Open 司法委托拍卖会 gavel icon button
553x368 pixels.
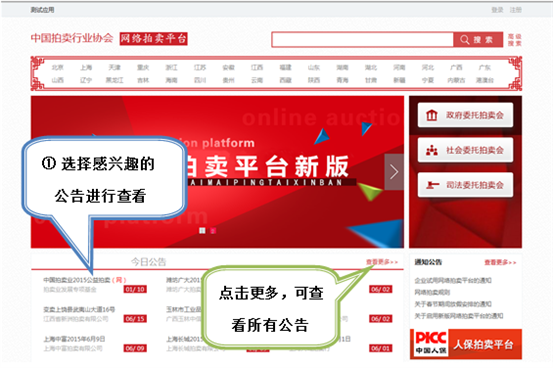point(465,185)
